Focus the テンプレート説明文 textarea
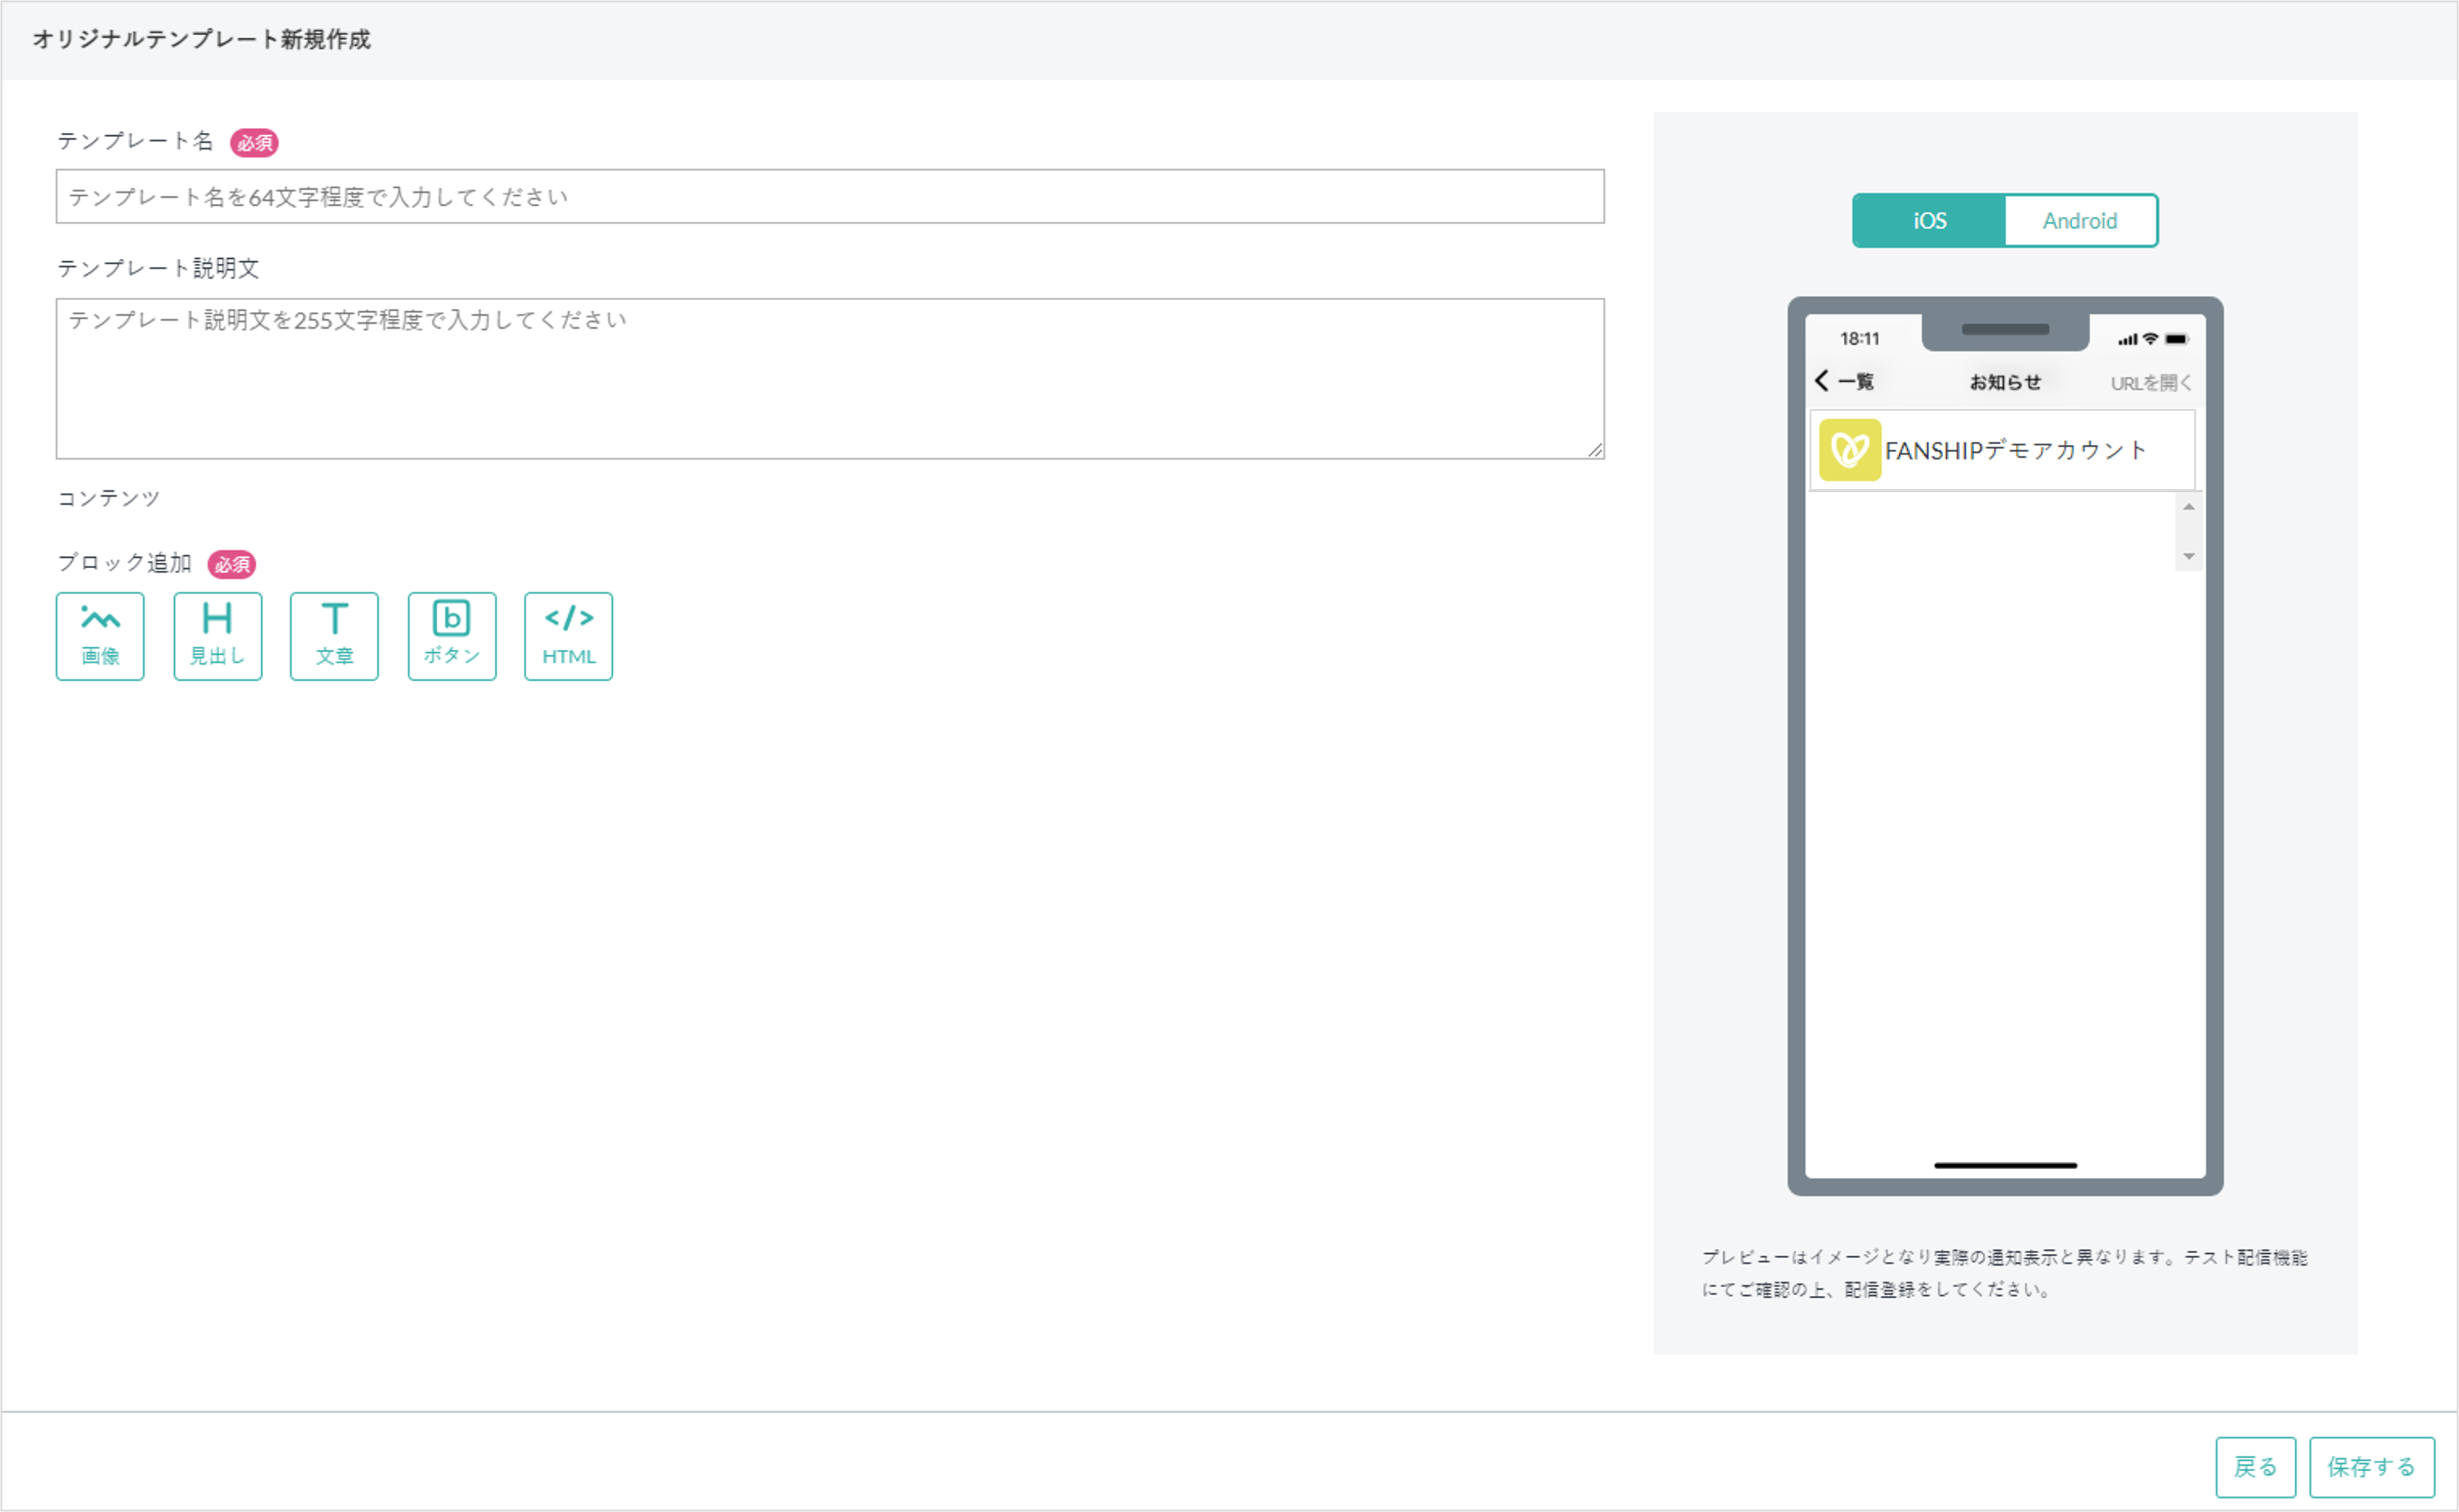Screen dimensions: 2459x1512 tap(830, 378)
